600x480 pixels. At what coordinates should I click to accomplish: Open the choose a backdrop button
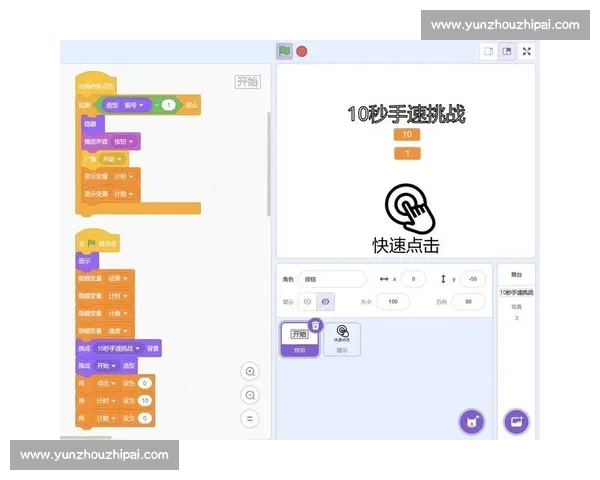pos(516,422)
